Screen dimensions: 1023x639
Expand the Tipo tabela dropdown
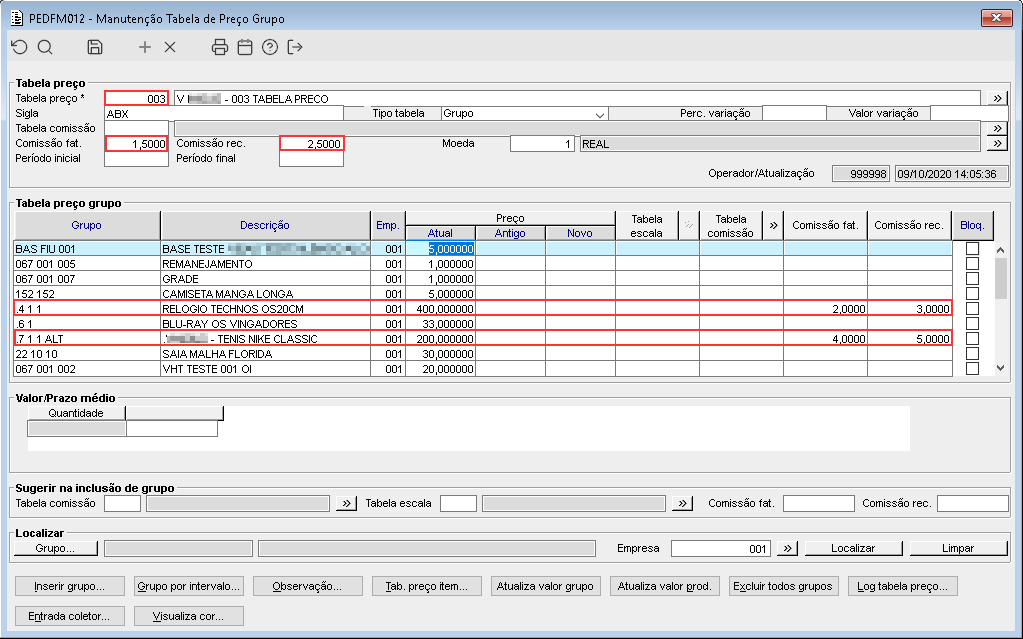600,114
